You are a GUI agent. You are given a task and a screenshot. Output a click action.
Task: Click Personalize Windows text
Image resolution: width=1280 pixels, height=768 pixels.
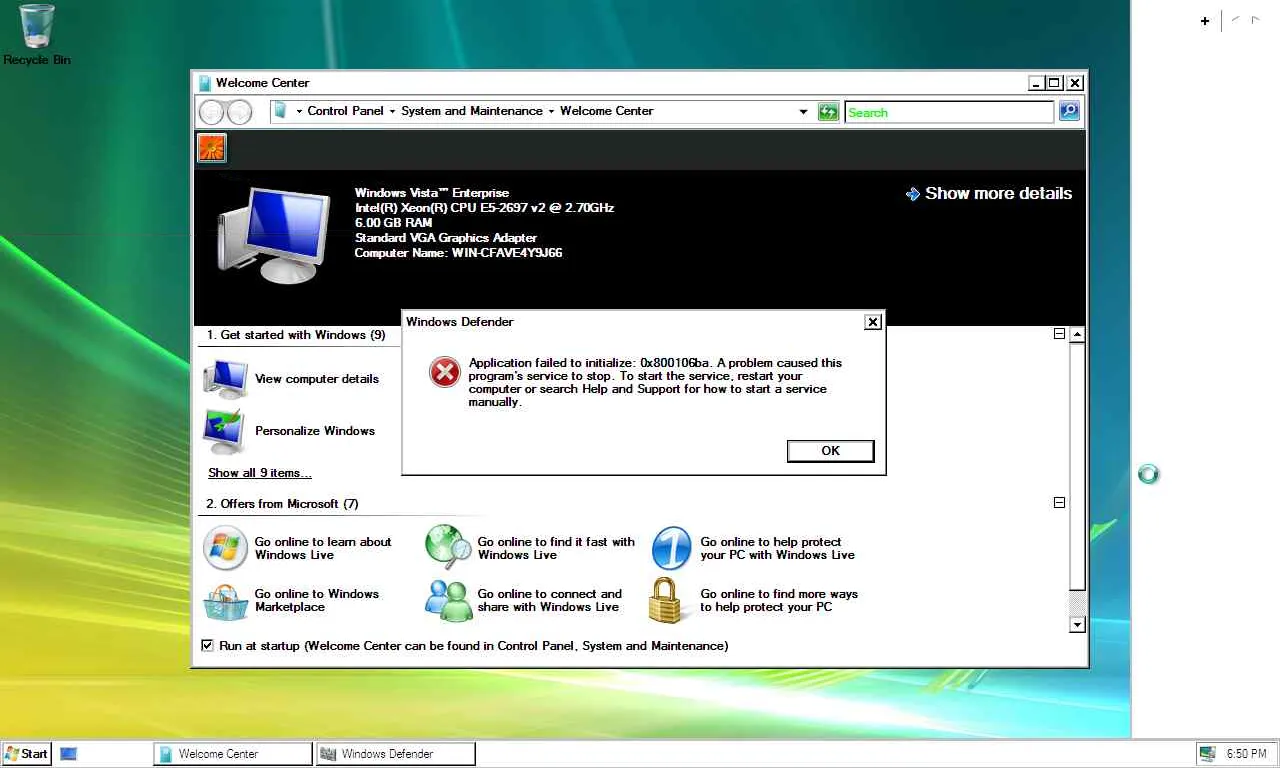coord(315,431)
